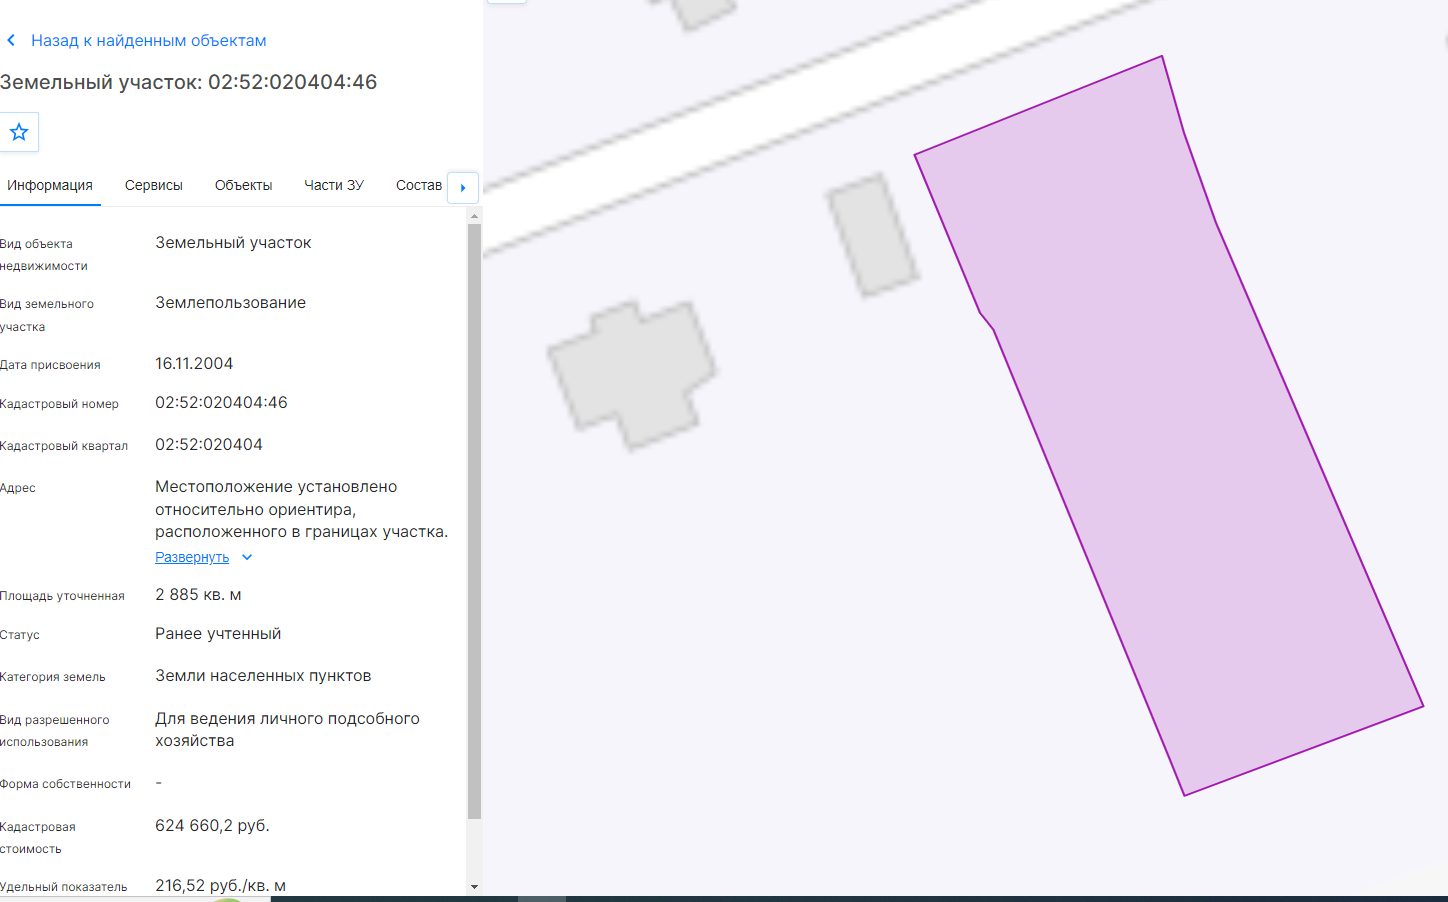Click the area value 2 885 кв. м
Viewport: 1448px width, 902px height.
(x=198, y=595)
